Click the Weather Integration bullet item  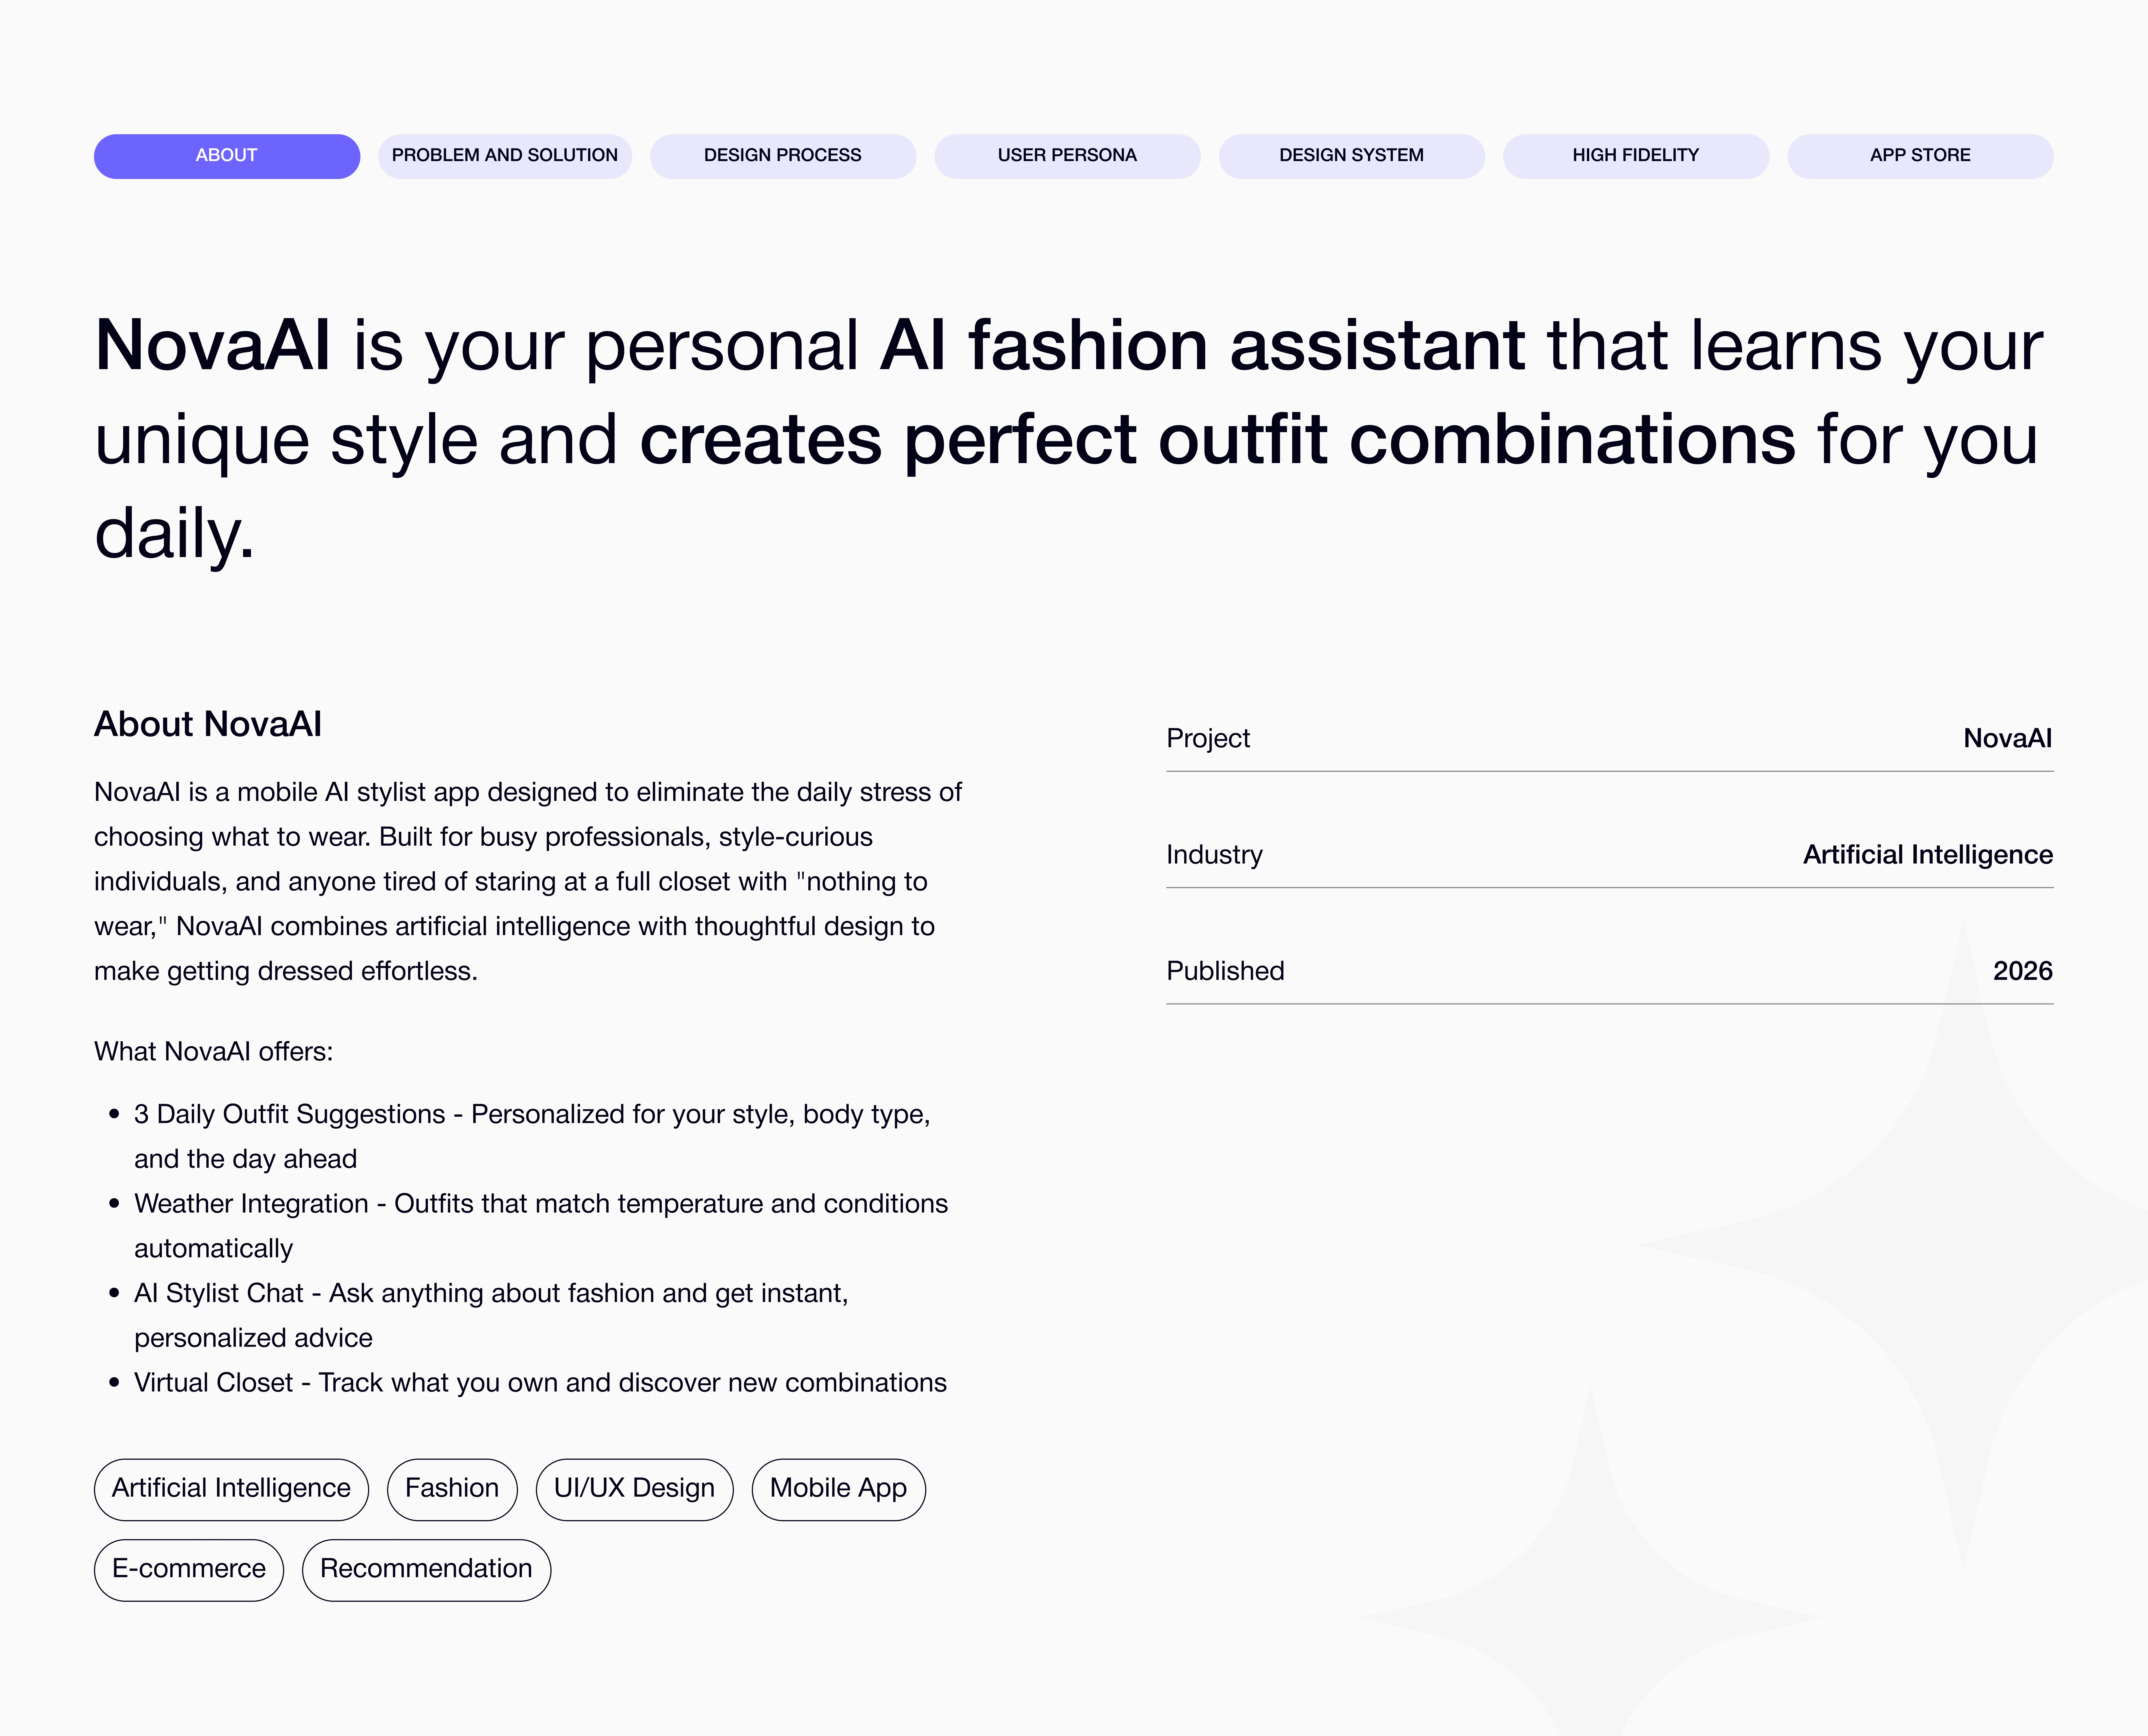(540, 1204)
